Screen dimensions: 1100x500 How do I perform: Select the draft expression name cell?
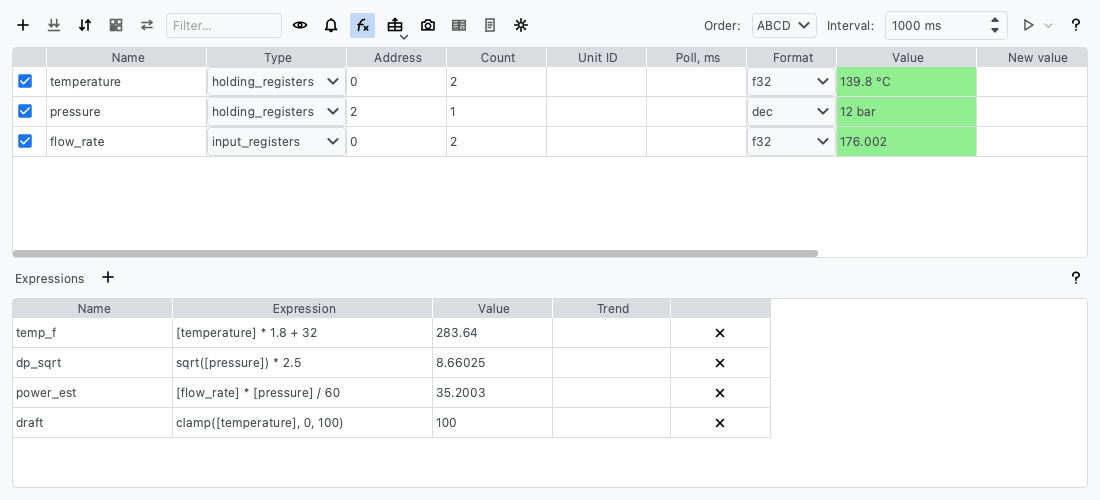pos(93,423)
